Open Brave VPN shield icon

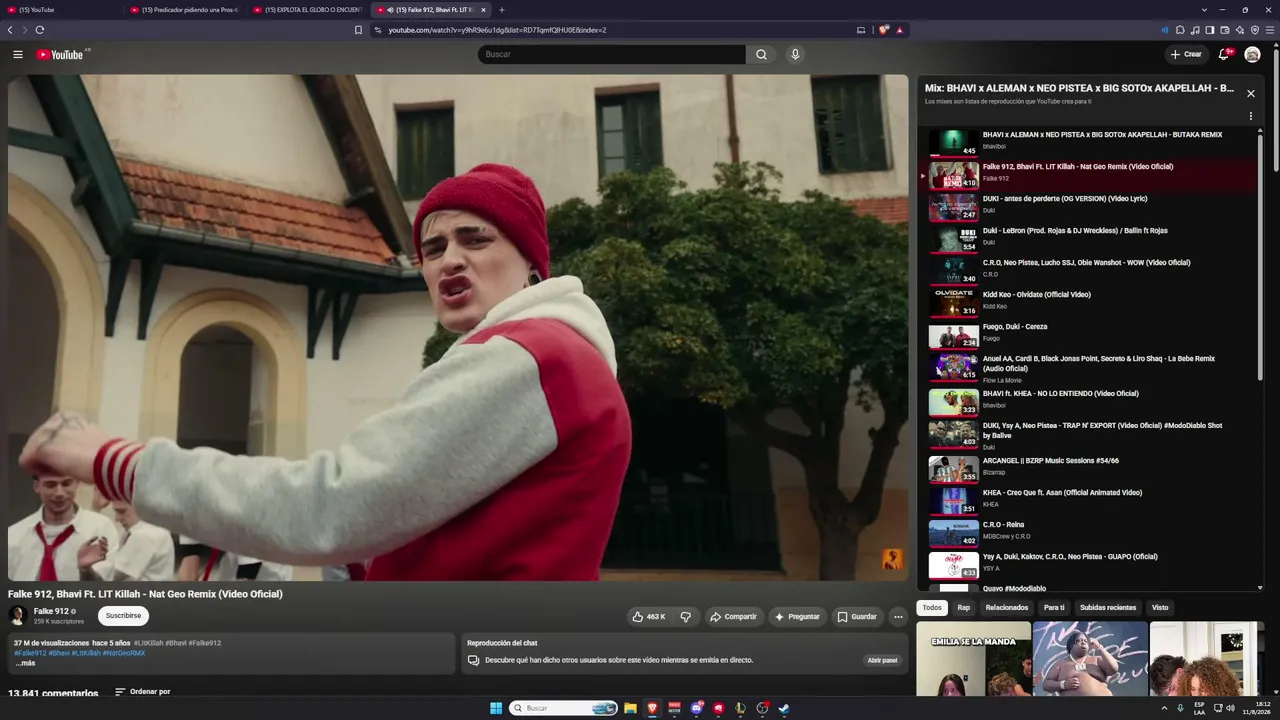(x=1255, y=30)
